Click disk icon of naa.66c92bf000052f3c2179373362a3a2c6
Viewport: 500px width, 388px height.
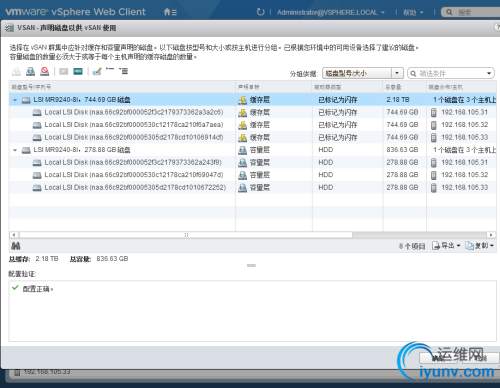37,113
